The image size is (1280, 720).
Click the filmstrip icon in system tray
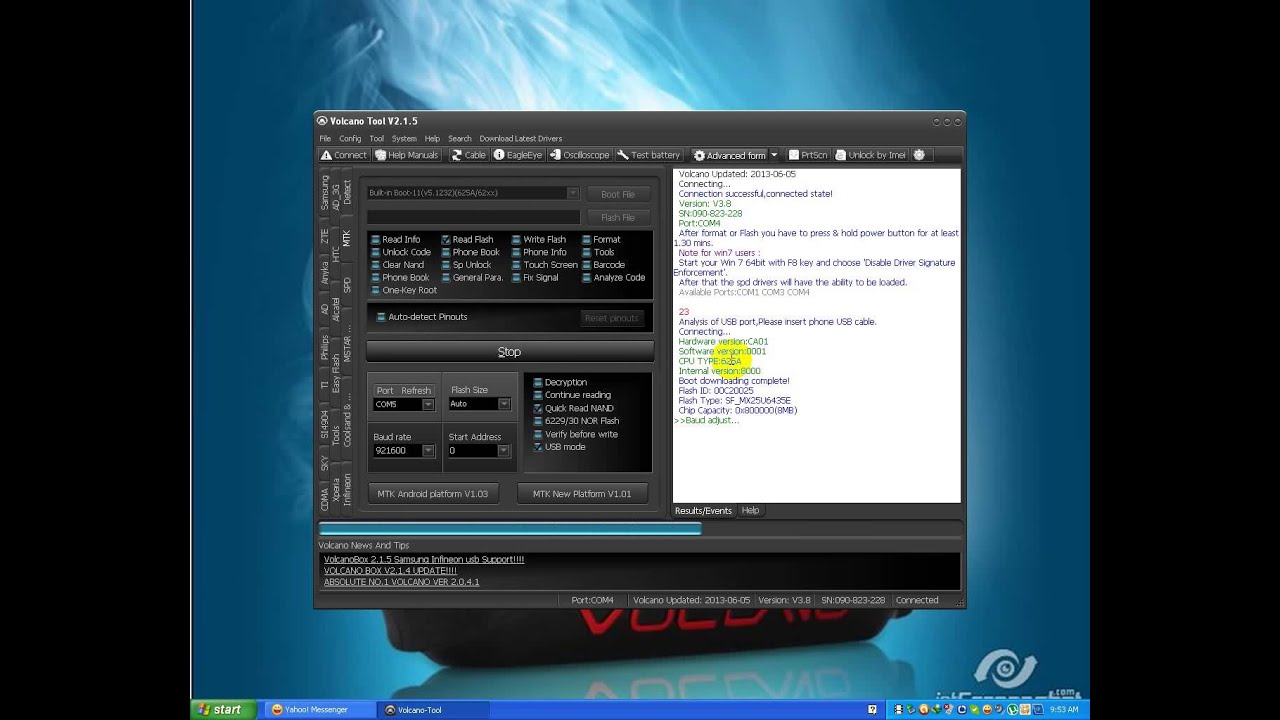[x=898, y=709]
